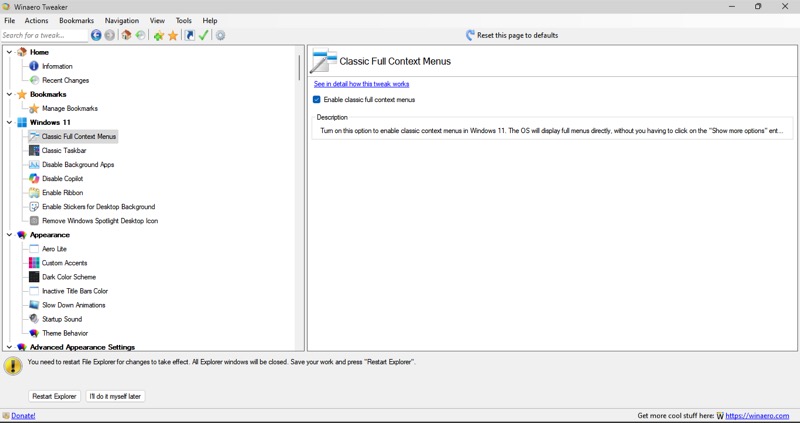The image size is (800, 423).
Task: Open the Bookmarks menu
Action: [77, 20]
